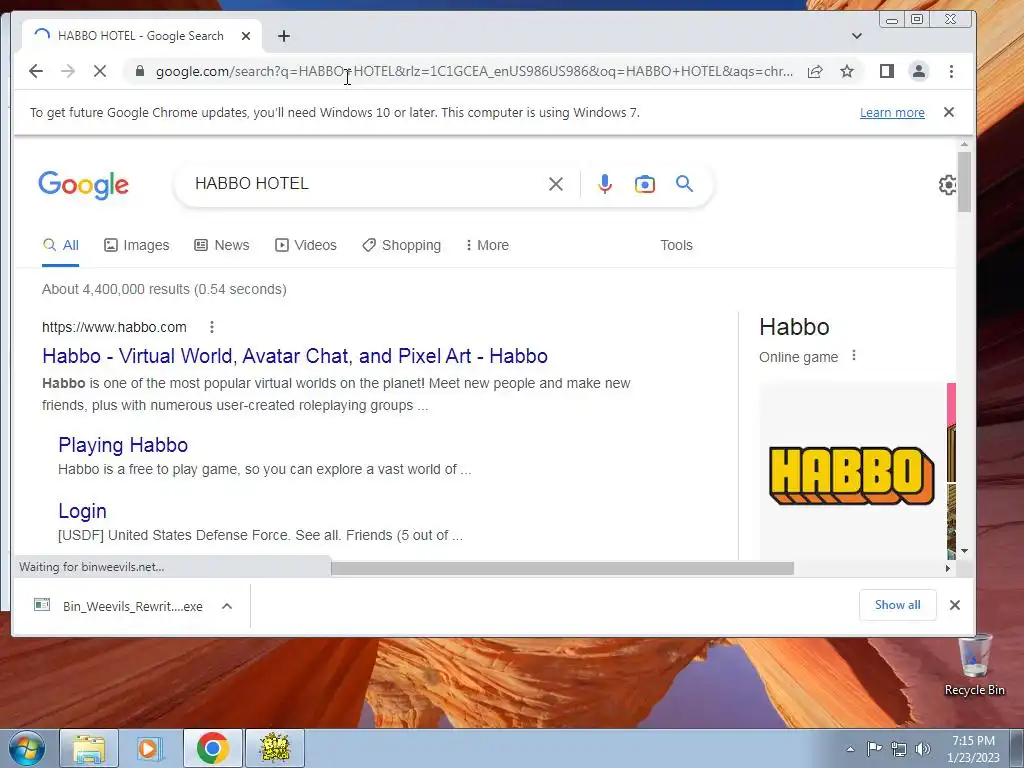The height and width of the screenshot is (768, 1024).
Task: Dismiss the Windows 7 update notice
Action: coord(949,112)
